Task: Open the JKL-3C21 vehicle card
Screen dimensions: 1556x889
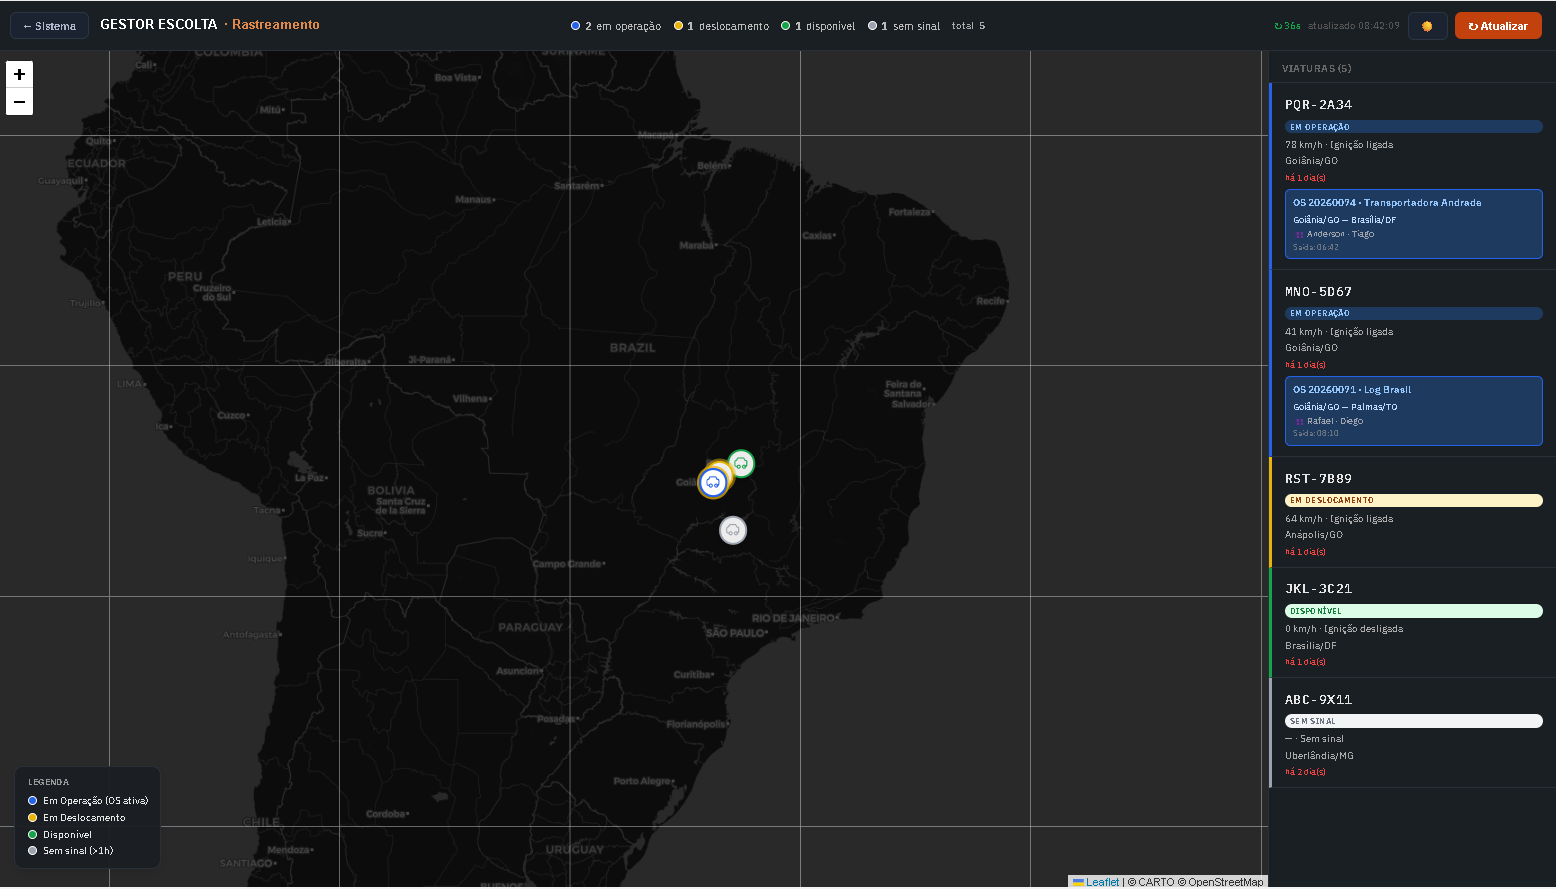Action: click(1413, 623)
